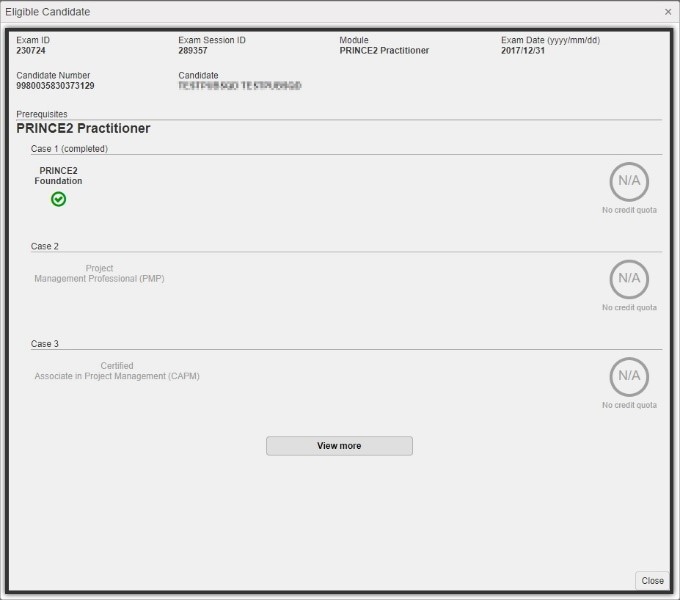
Task: Close the Eligible Candidate dialog with X
Action: point(668,12)
